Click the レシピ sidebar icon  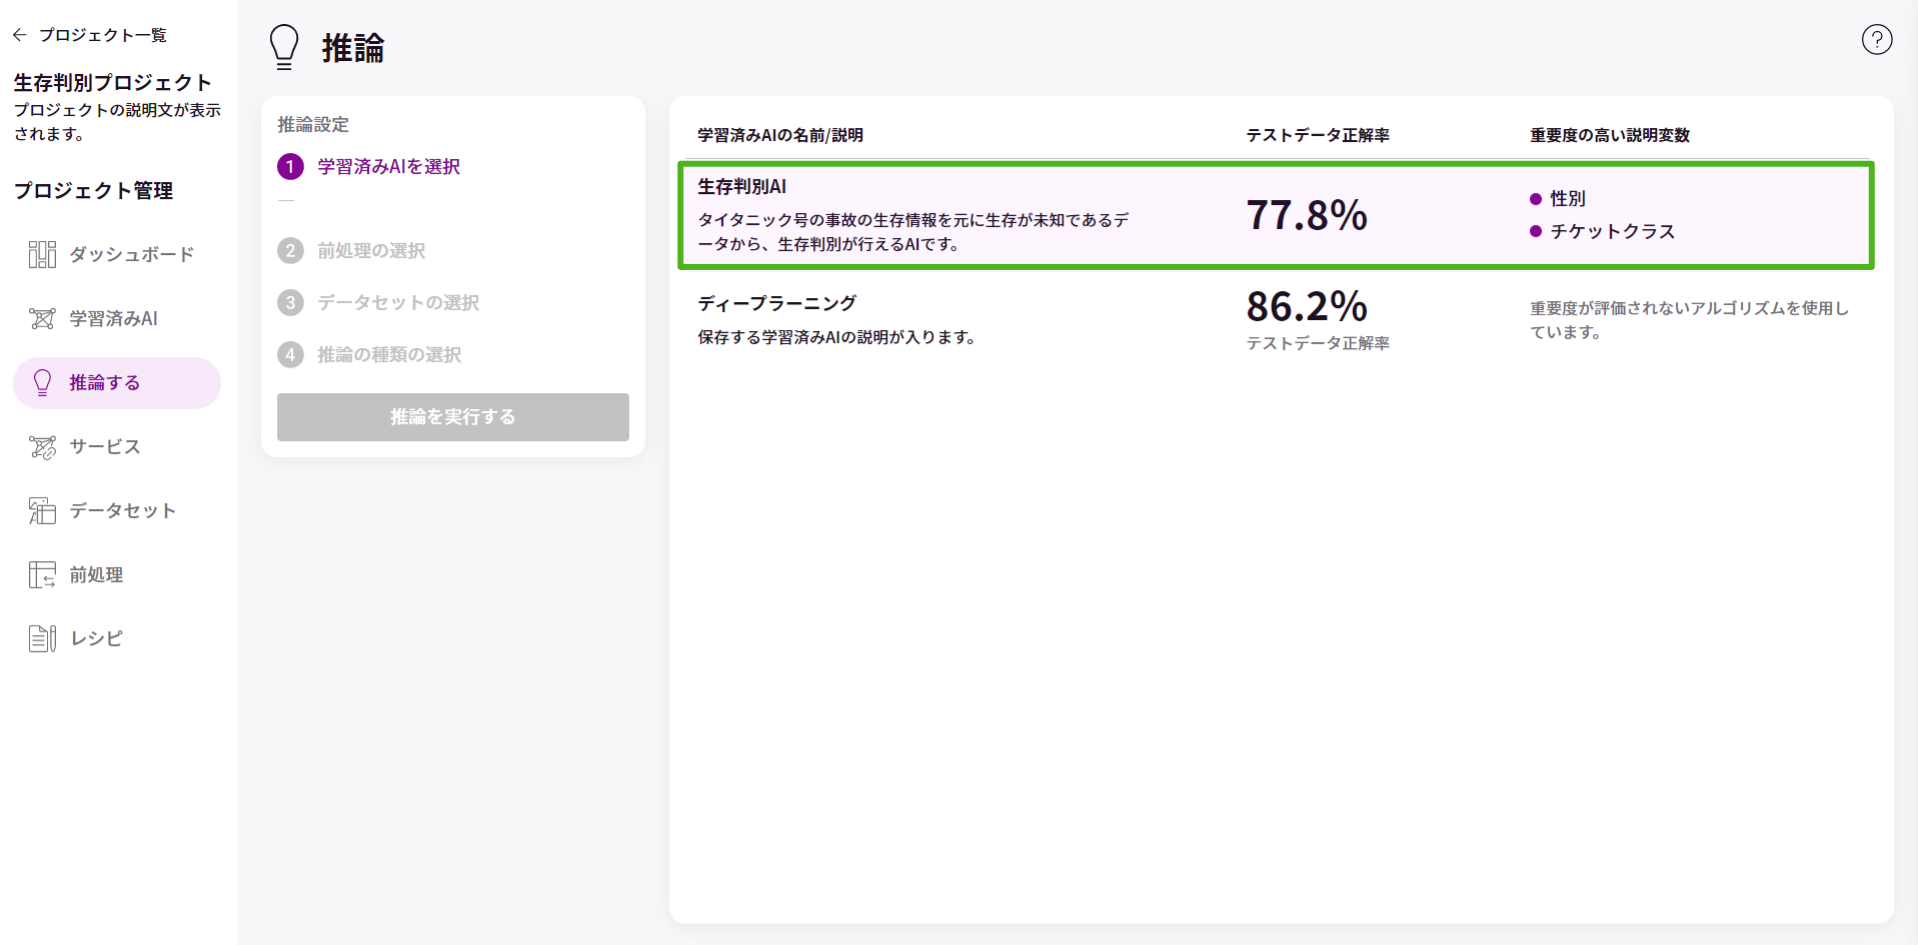42,639
